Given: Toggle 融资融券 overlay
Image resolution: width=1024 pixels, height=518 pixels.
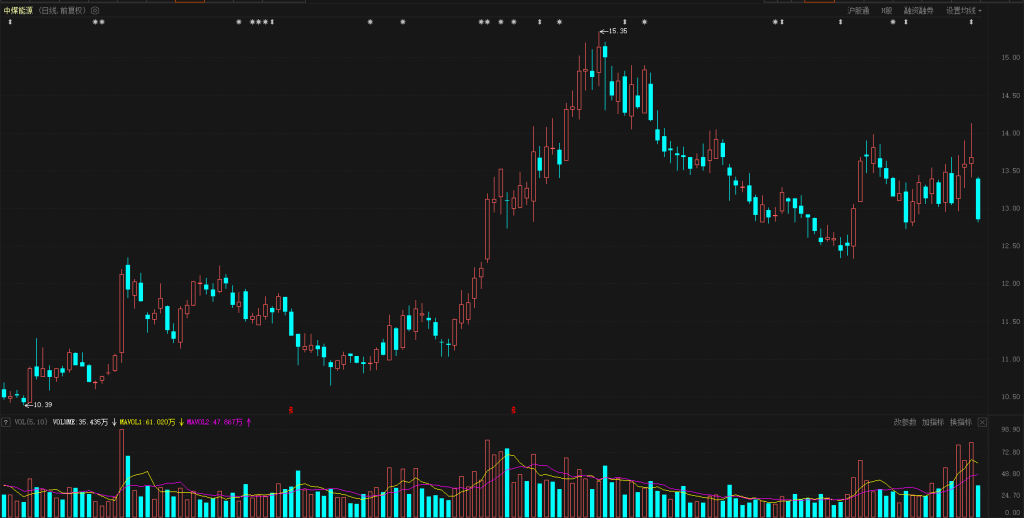Looking at the screenshot, I should click(918, 10).
